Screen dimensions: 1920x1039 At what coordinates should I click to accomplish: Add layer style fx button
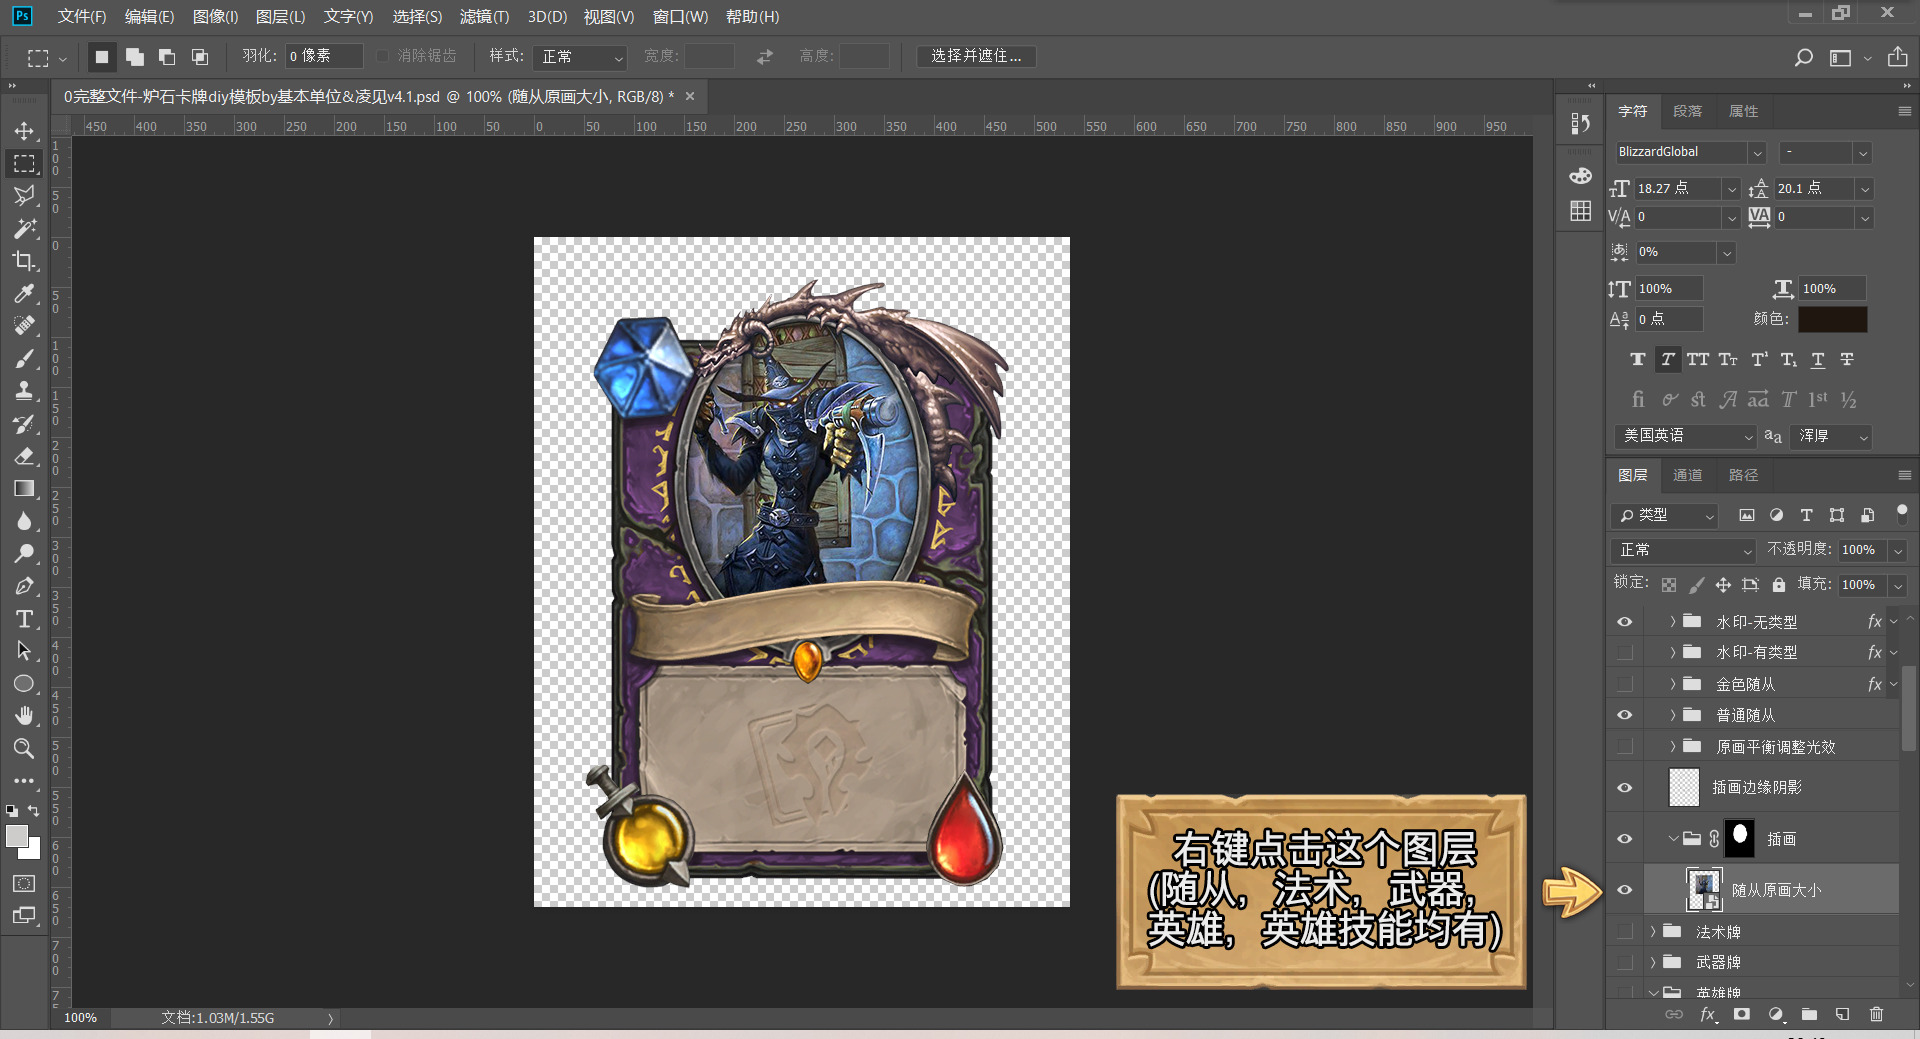(x=1708, y=1014)
